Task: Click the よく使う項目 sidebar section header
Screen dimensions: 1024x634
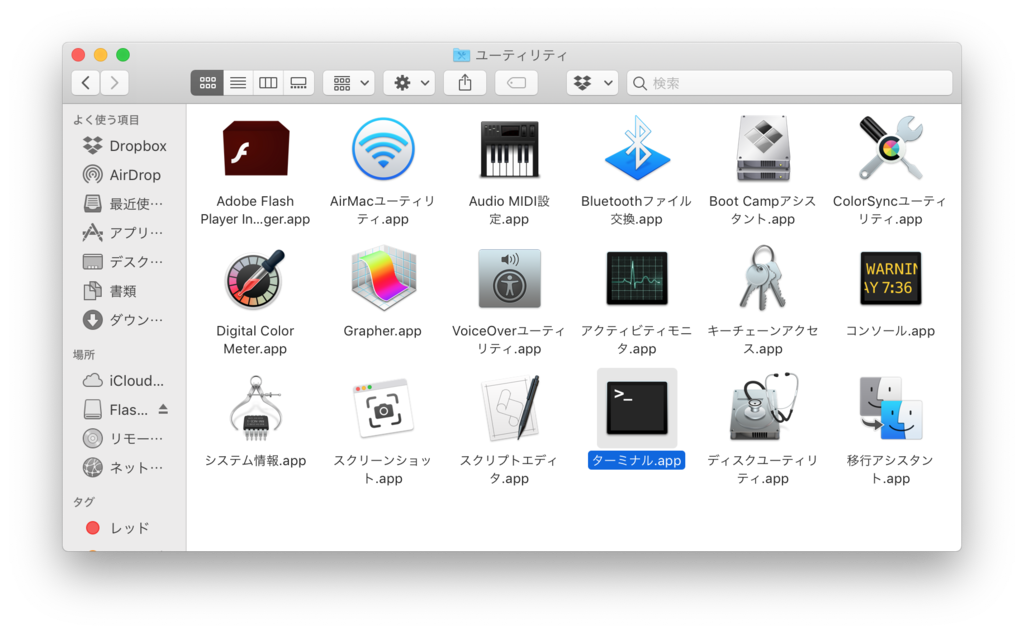Action: click(x=106, y=119)
